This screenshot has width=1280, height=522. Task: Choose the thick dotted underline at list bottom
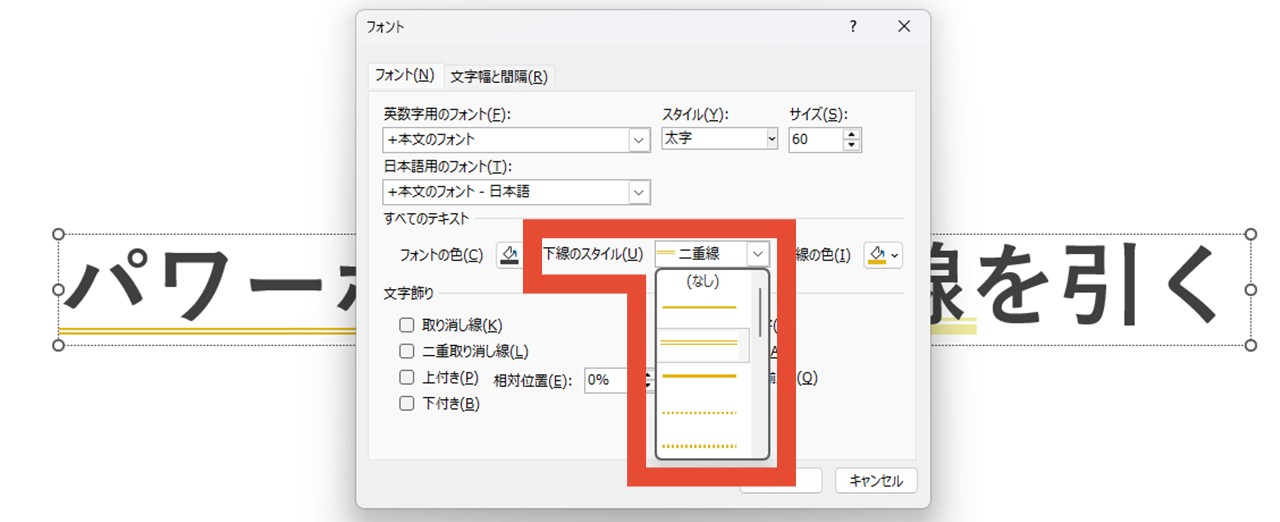699,445
